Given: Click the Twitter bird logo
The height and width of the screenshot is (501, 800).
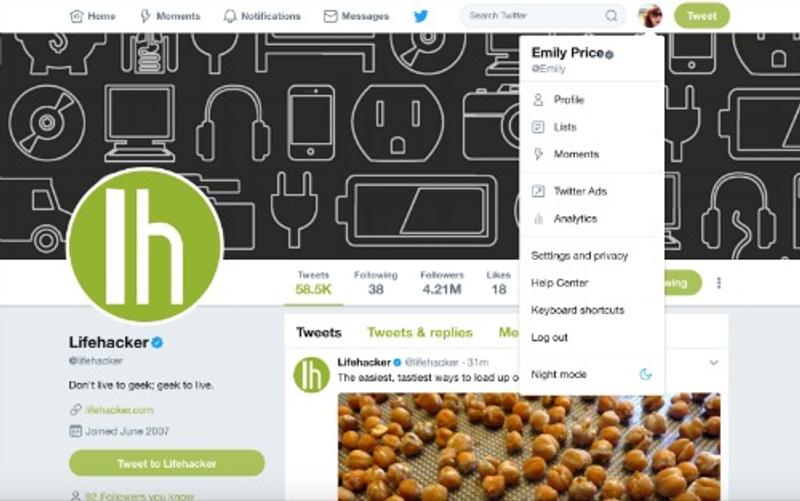Looking at the screenshot, I should tap(421, 16).
